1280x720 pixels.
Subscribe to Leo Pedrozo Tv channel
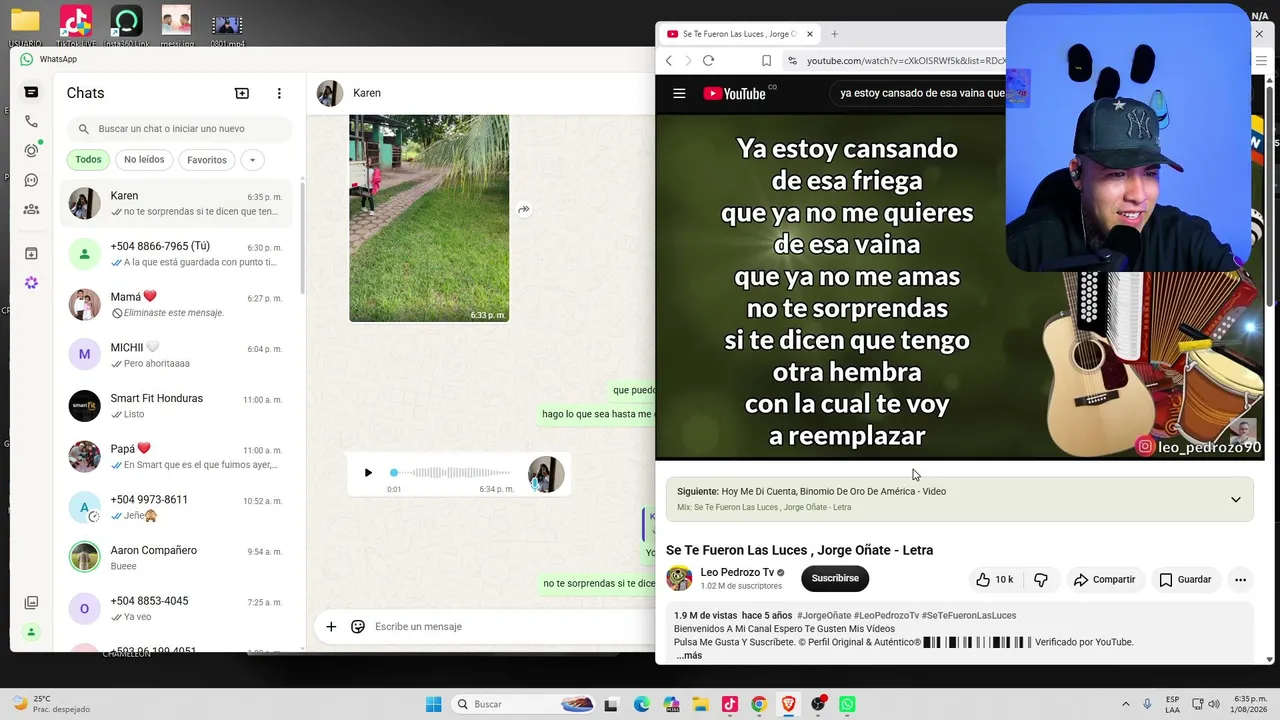(835, 578)
